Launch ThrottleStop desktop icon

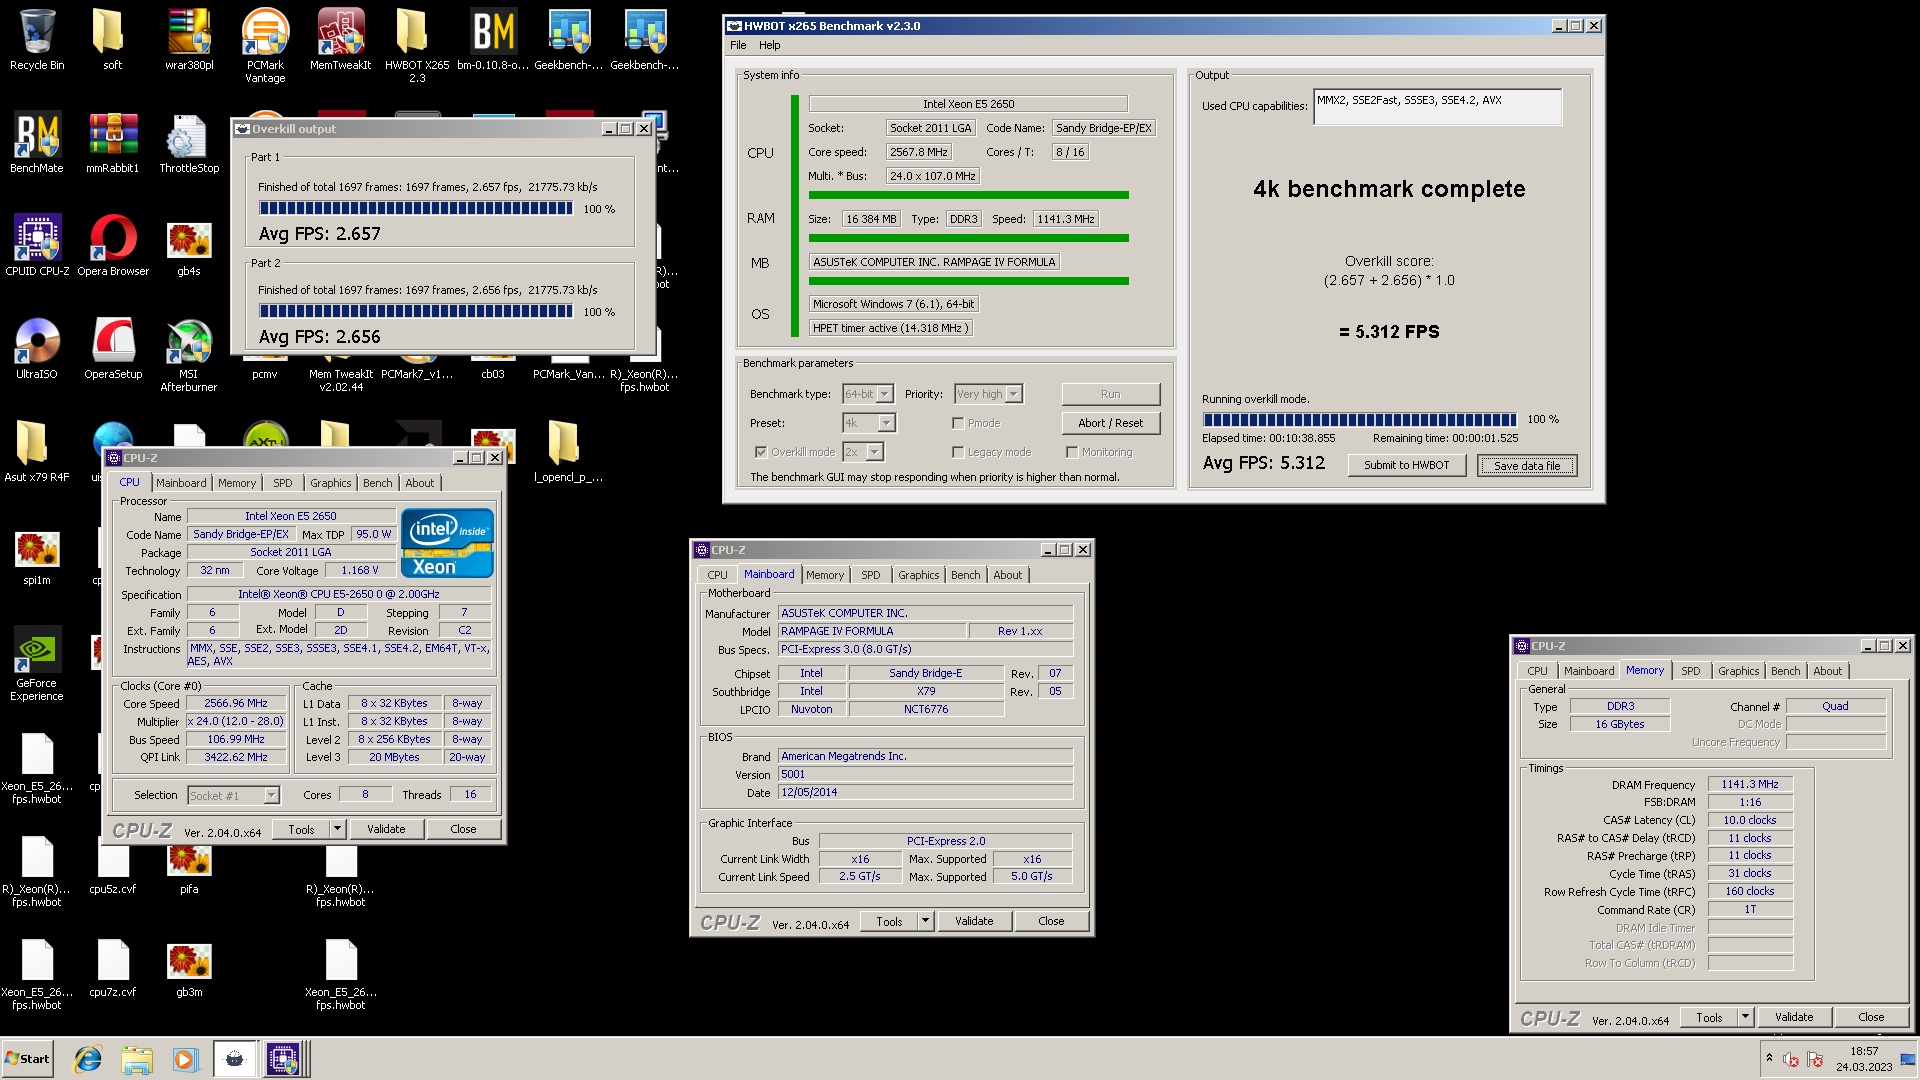pos(189,143)
